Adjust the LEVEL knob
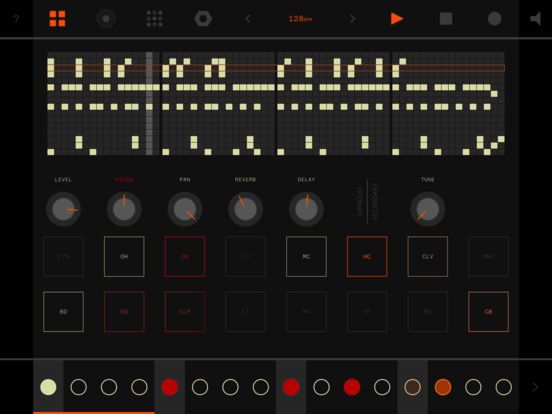This screenshot has width=552, height=414. [63, 209]
